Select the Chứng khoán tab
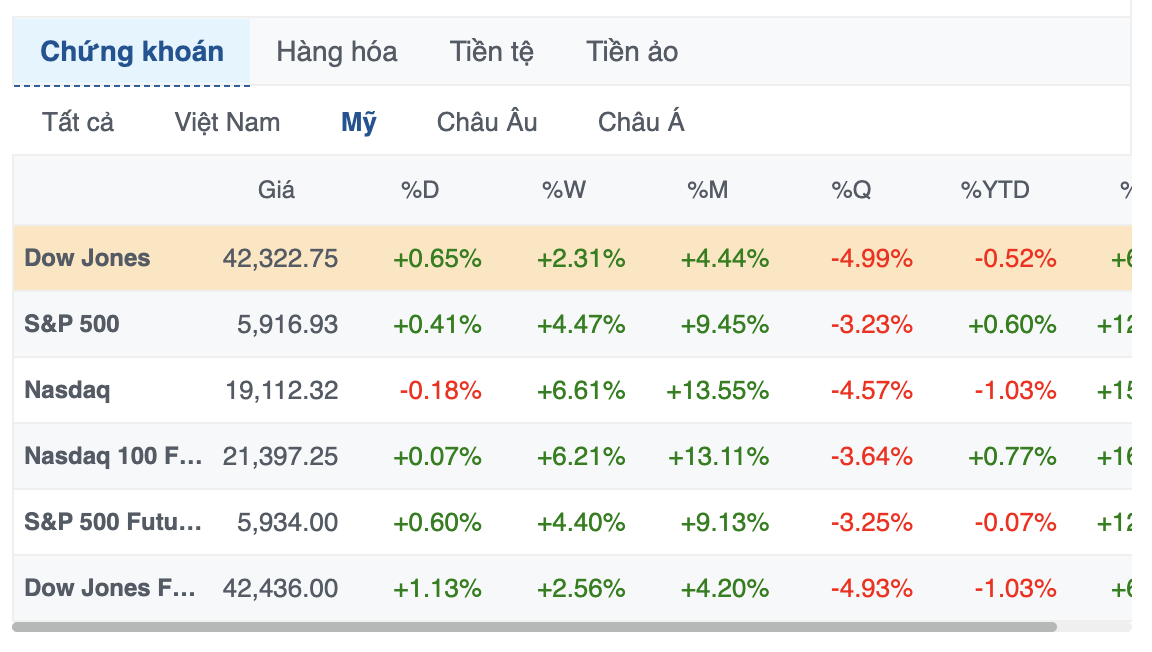The height and width of the screenshot is (652, 1152). (x=132, y=52)
